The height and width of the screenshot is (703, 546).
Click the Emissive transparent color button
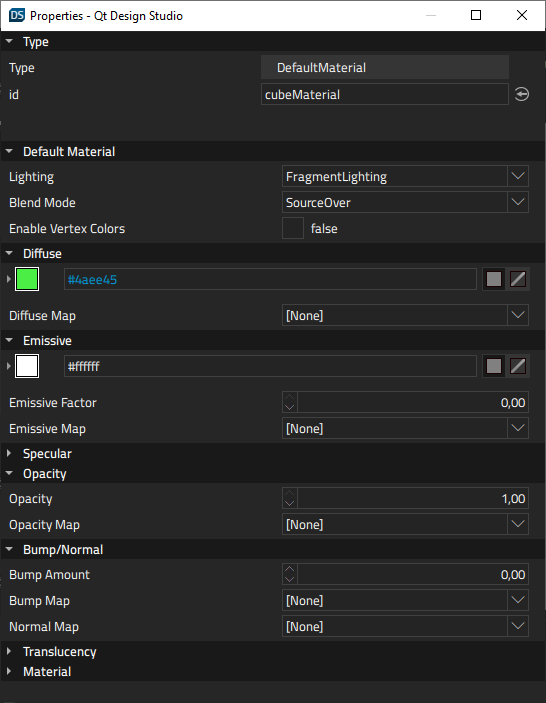point(518,366)
